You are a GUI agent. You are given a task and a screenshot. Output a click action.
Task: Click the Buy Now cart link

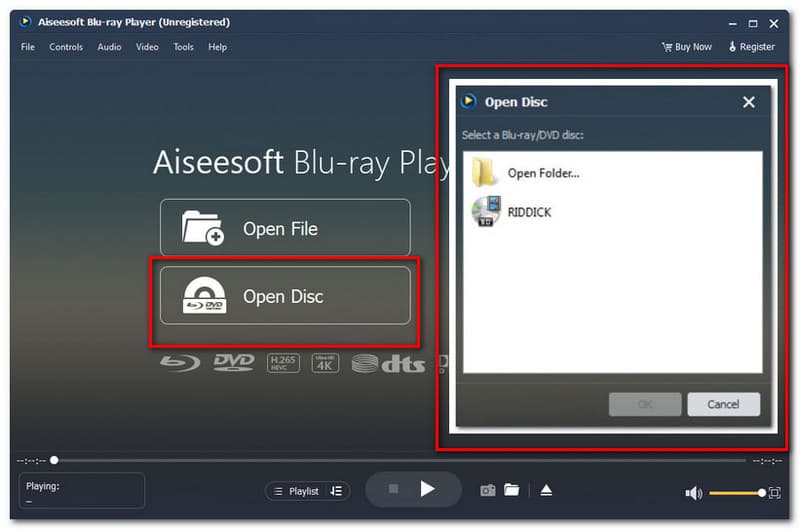(687, 47)
